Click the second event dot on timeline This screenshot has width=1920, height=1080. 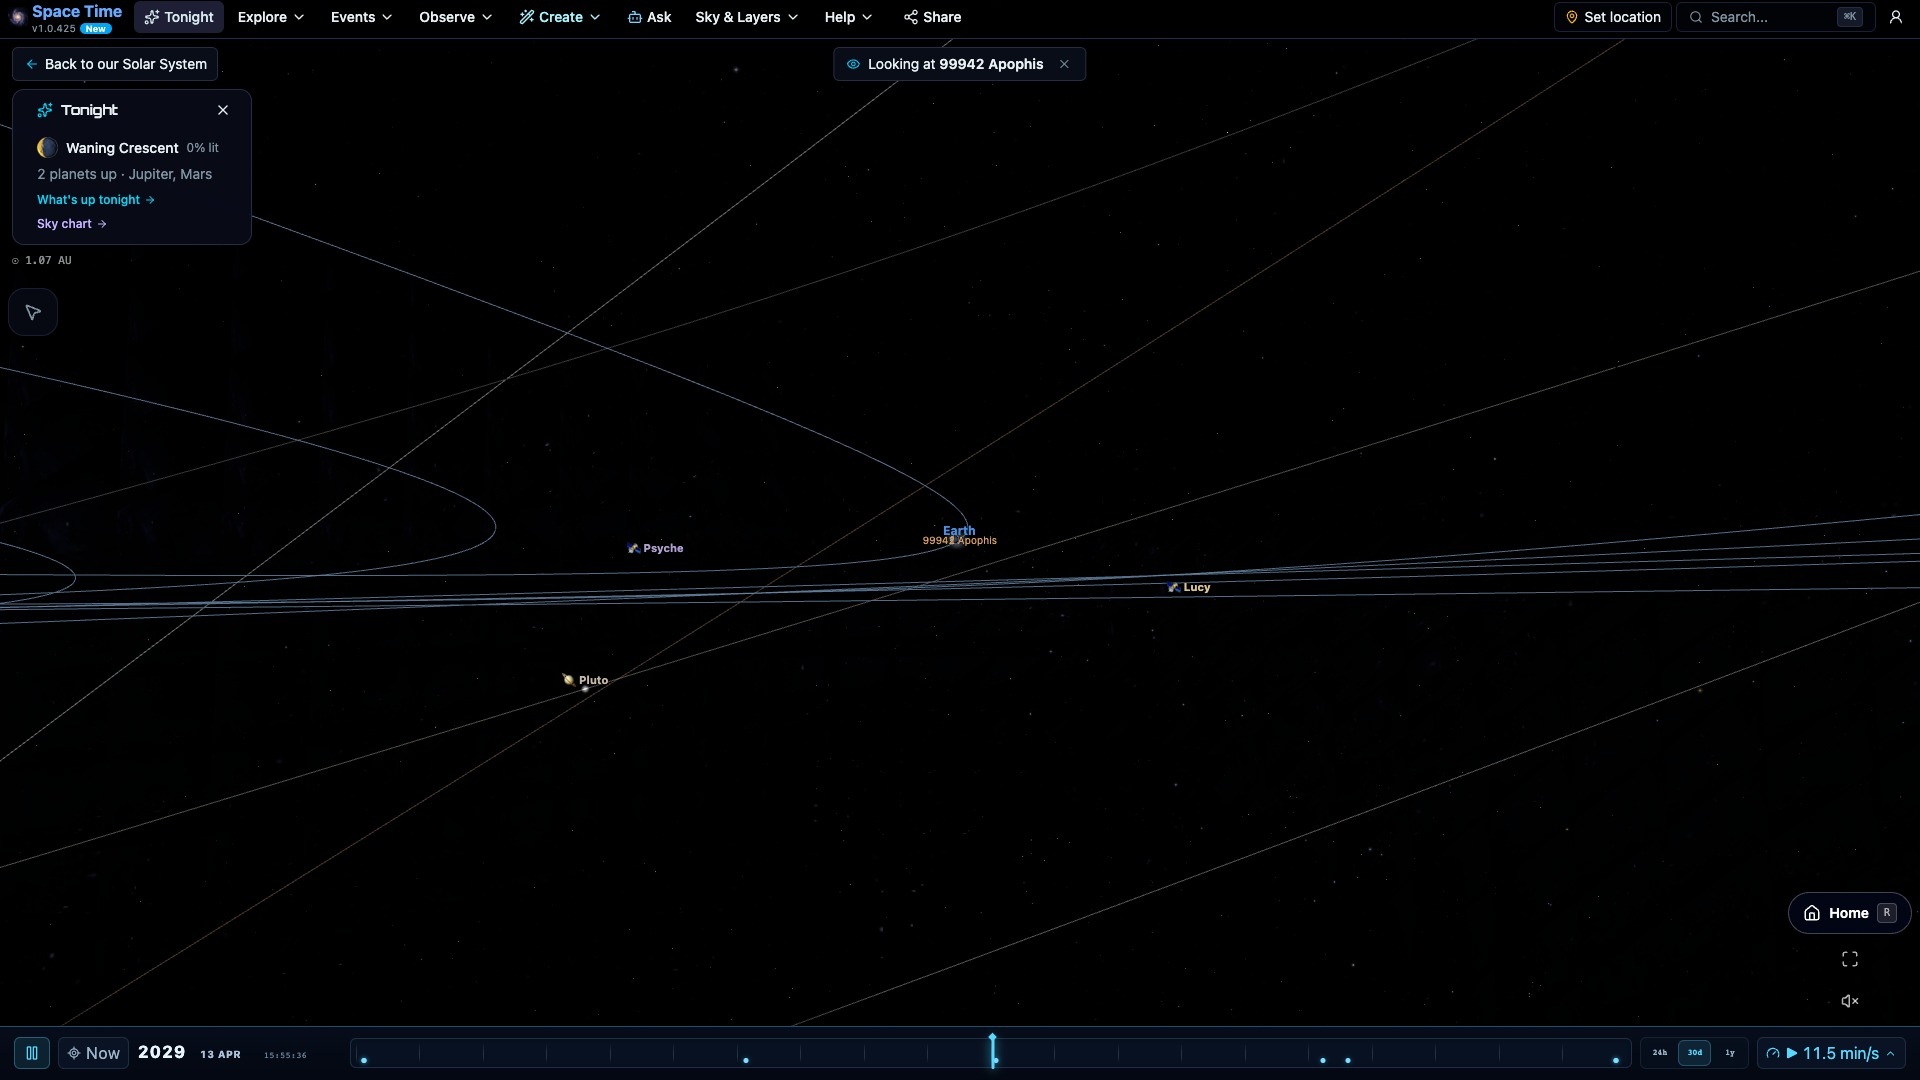coord(746,1060)
